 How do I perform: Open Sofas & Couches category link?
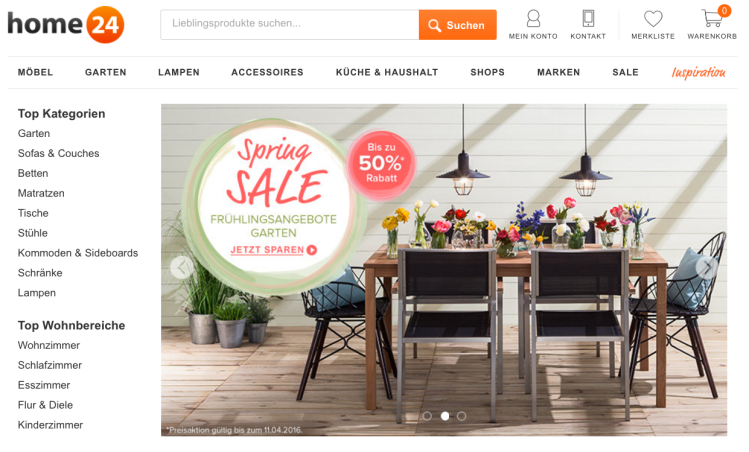click(x=58, y=153)
